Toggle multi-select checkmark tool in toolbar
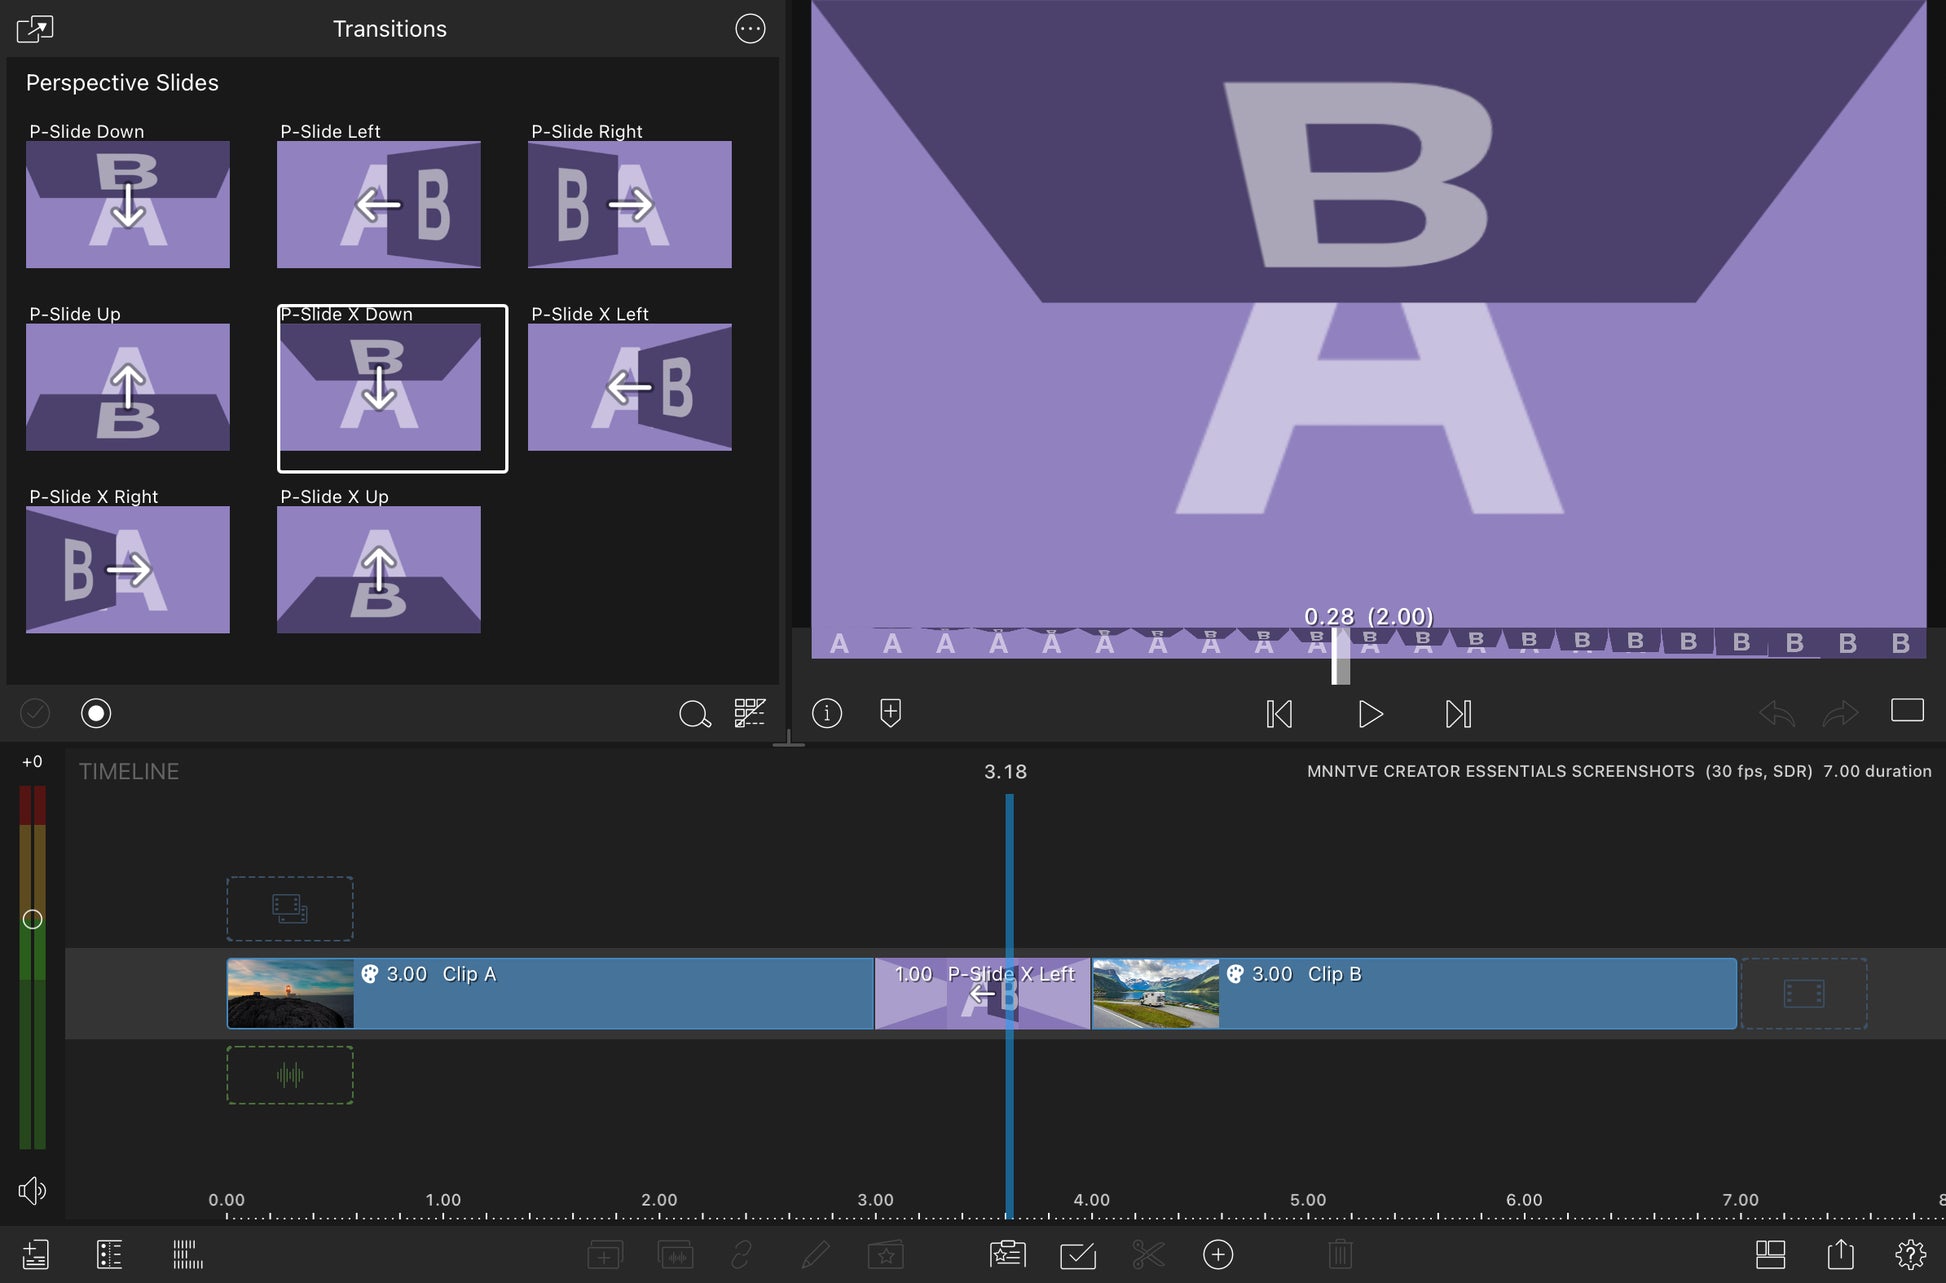The height and width of the screenshot is (1283, 1946). click(x=1078, y=1254)
